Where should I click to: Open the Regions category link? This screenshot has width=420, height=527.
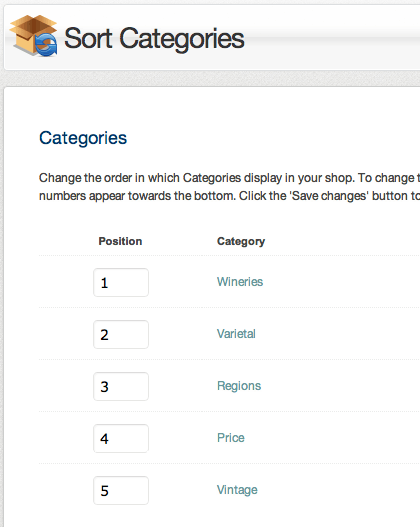tap(239, 386)
